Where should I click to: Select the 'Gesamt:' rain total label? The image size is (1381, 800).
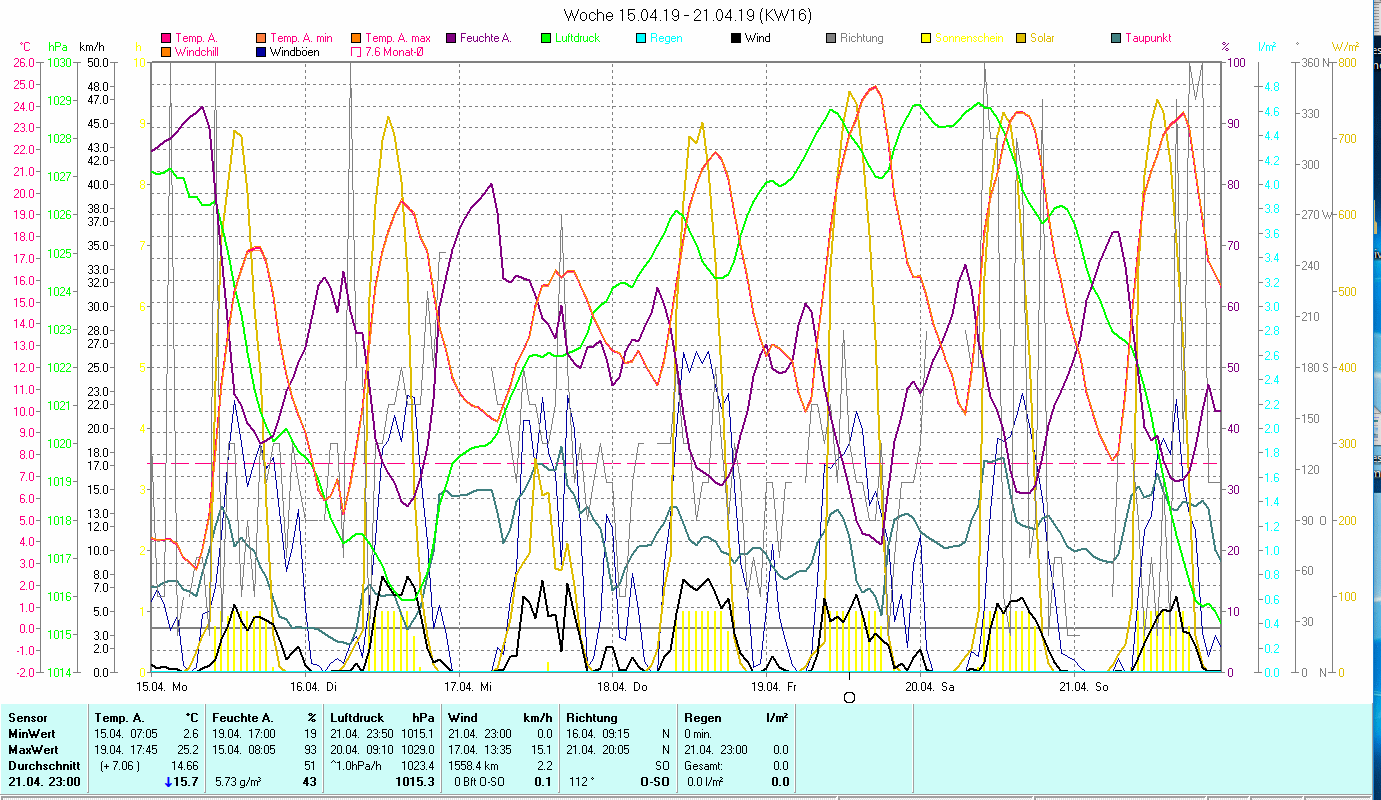click(704, 766)
